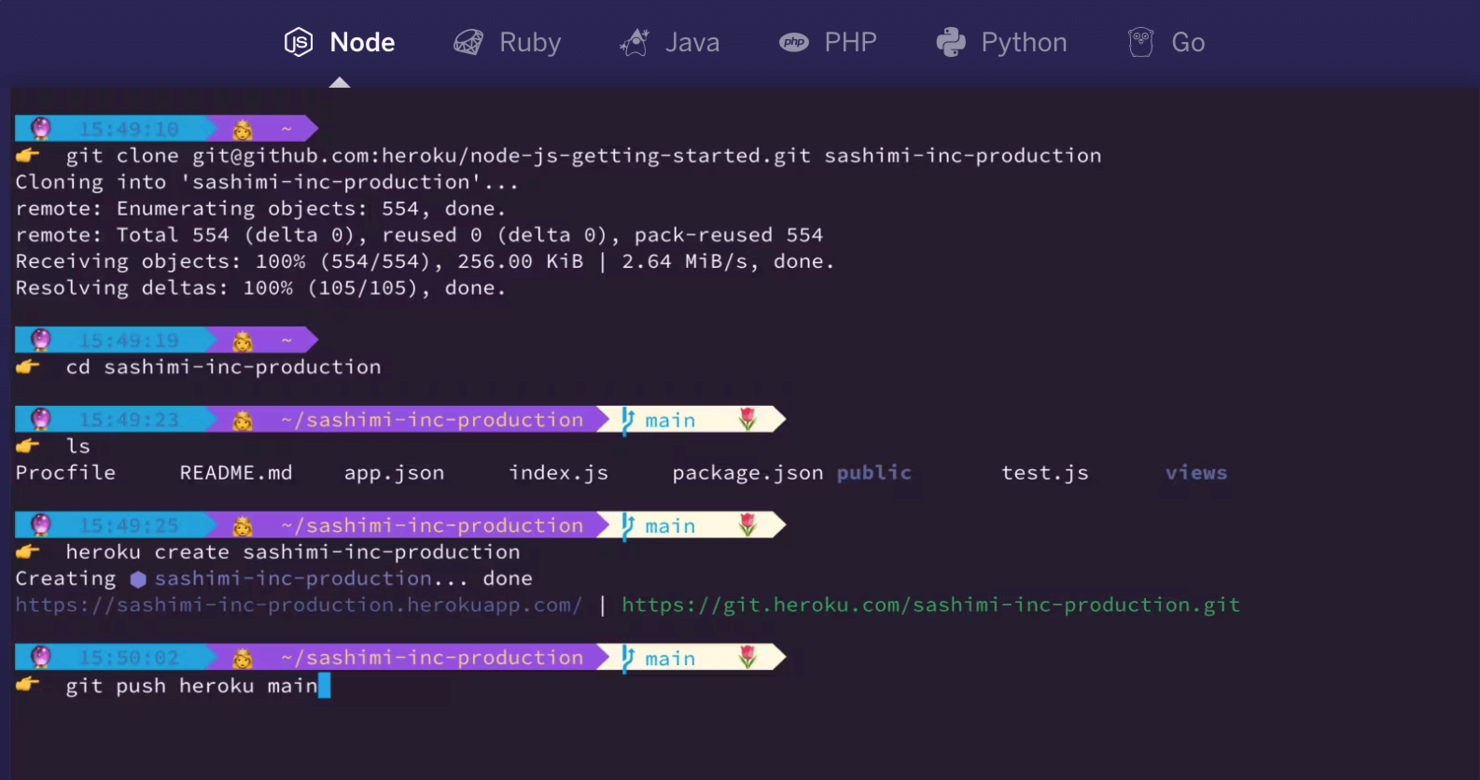
Task: Open the git.heroku.com repository link
Action: point(929,605)
